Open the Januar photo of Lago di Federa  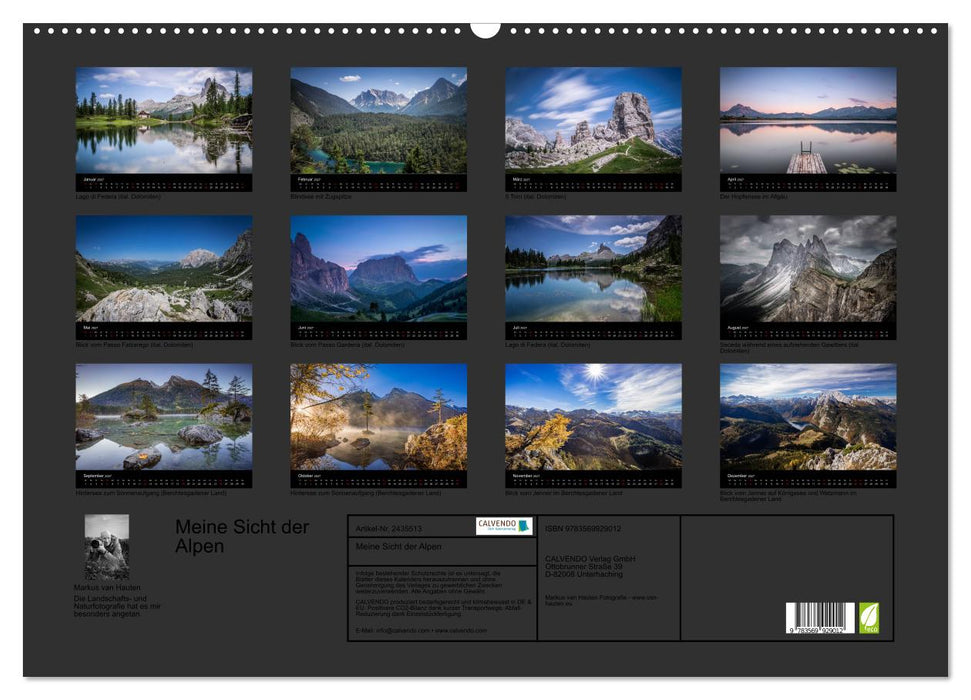pos(164,120)
